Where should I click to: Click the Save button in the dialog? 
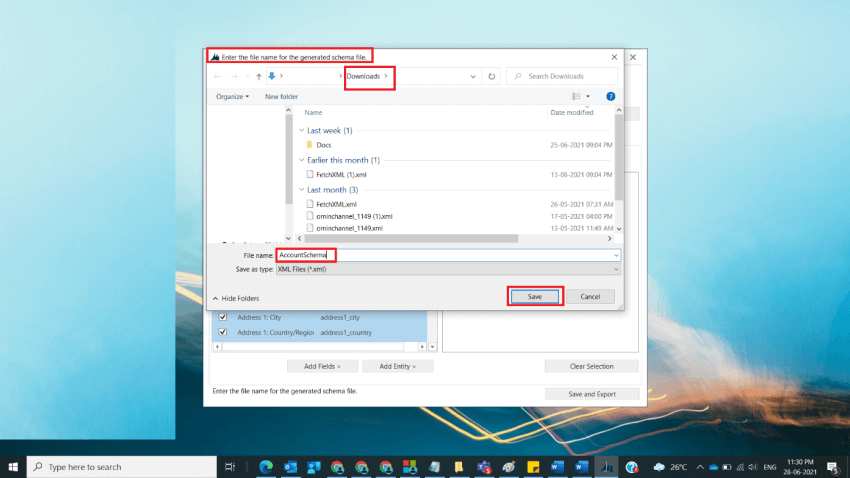[x=535, y=296]
